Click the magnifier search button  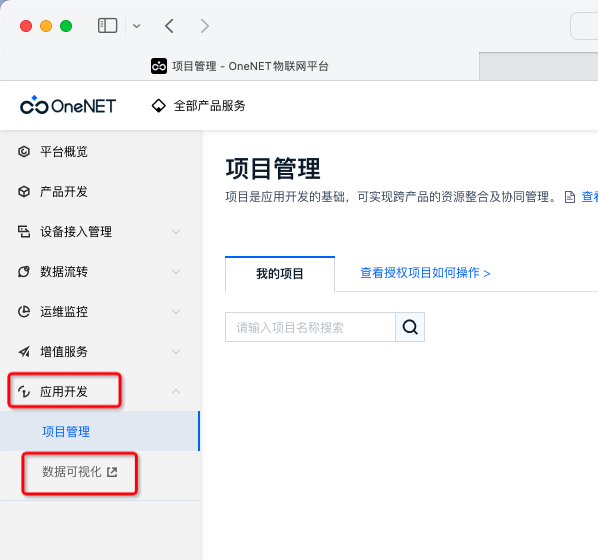click(410, 327)
